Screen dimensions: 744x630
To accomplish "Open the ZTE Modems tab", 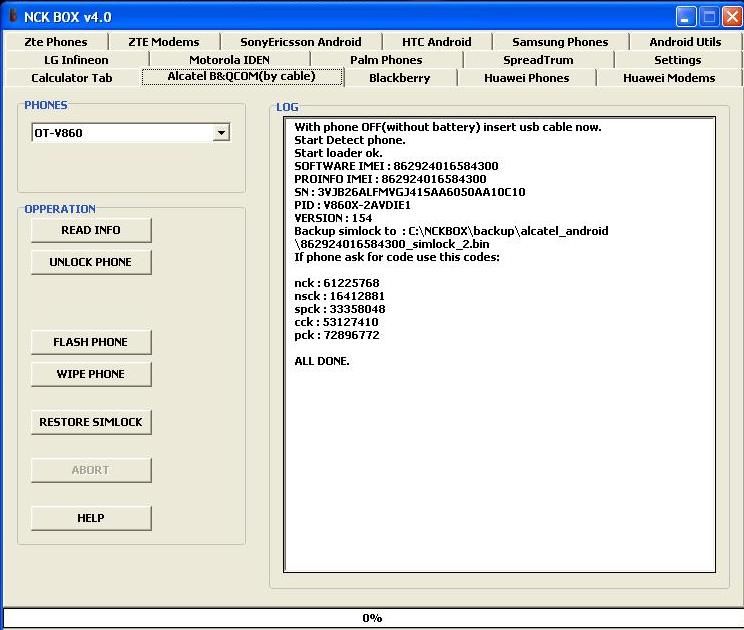I will (x=164, y=42).
